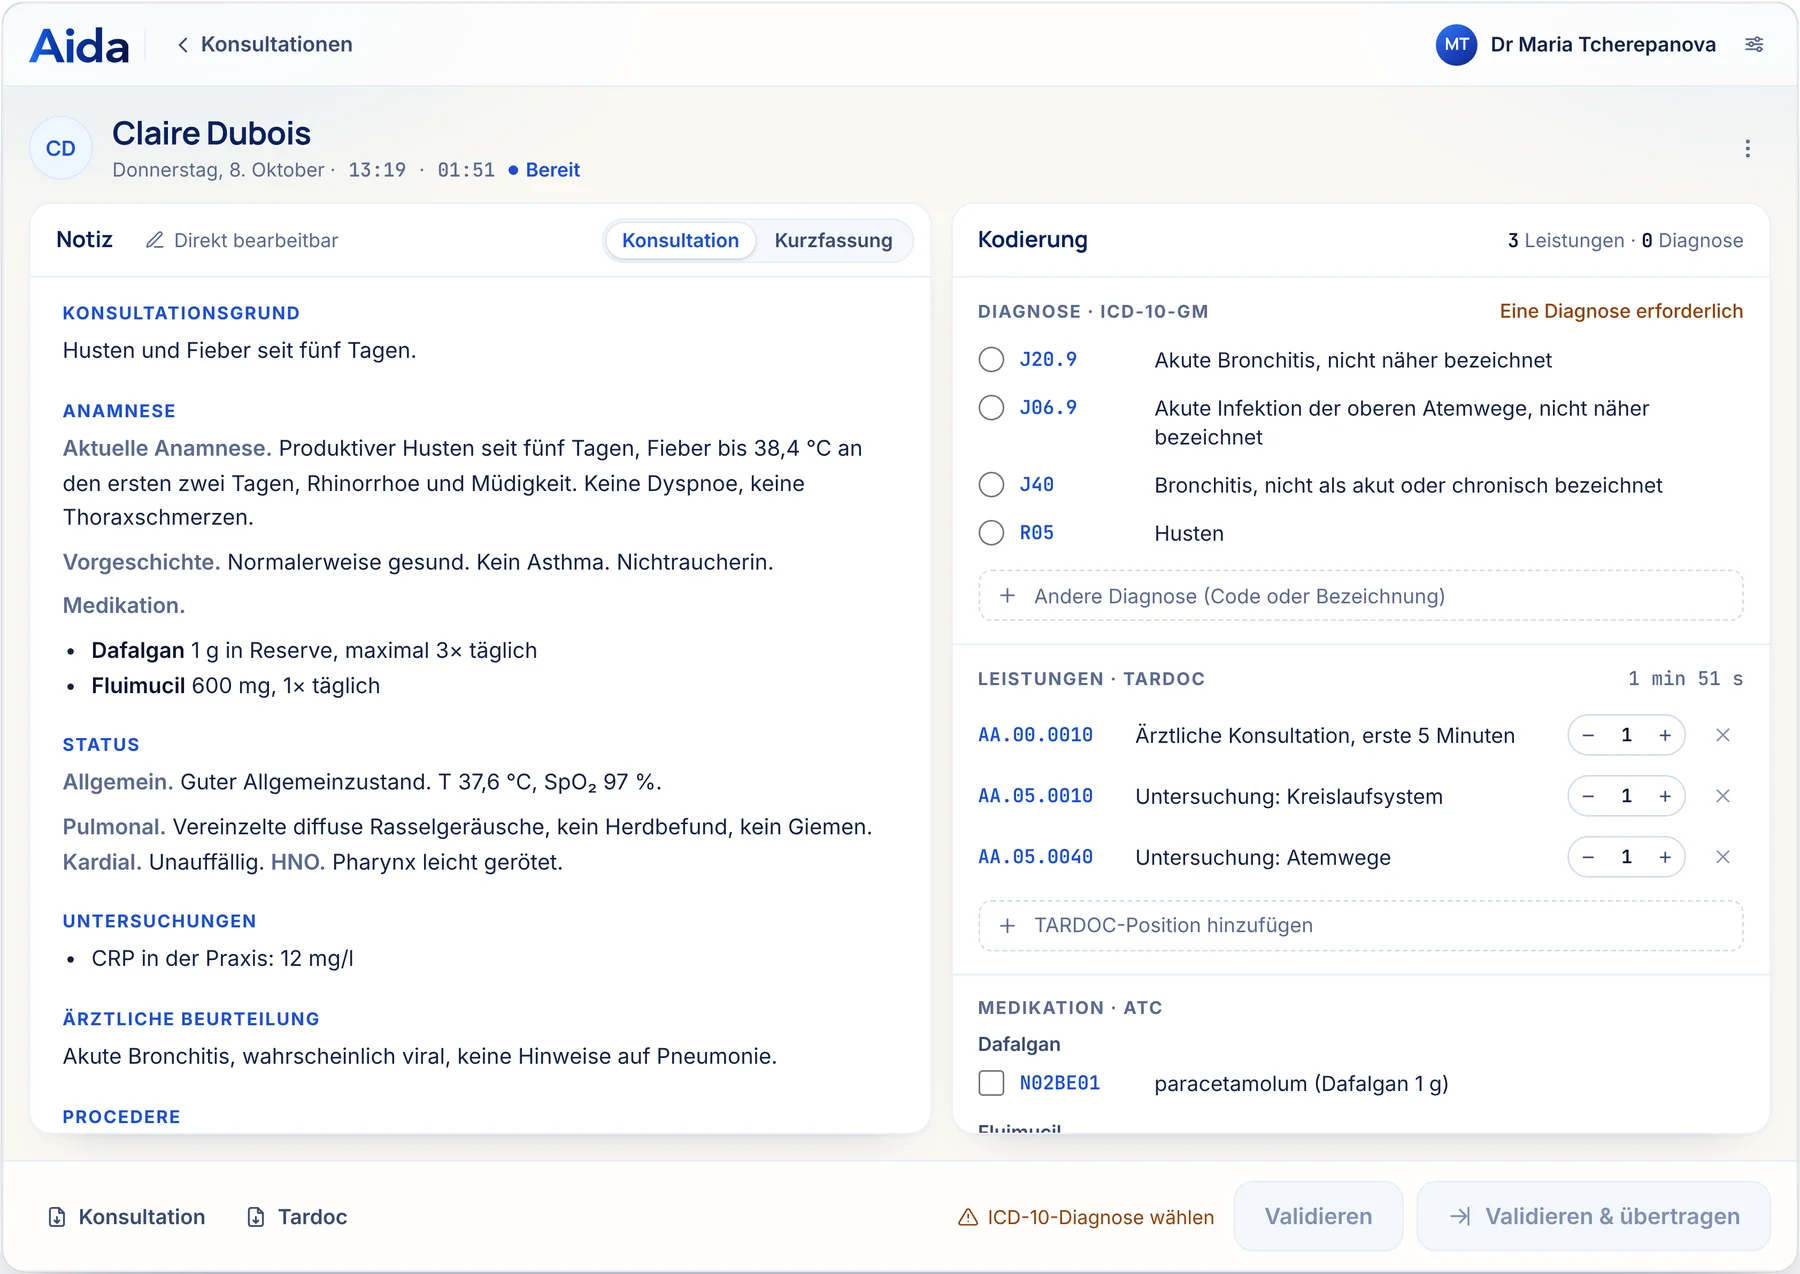Open the three-dot patient options menu

[1747, 148]
